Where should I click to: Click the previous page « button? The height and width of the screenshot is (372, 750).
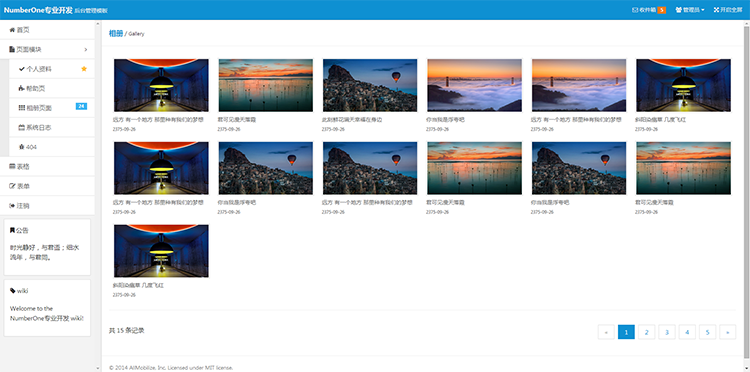606,332
